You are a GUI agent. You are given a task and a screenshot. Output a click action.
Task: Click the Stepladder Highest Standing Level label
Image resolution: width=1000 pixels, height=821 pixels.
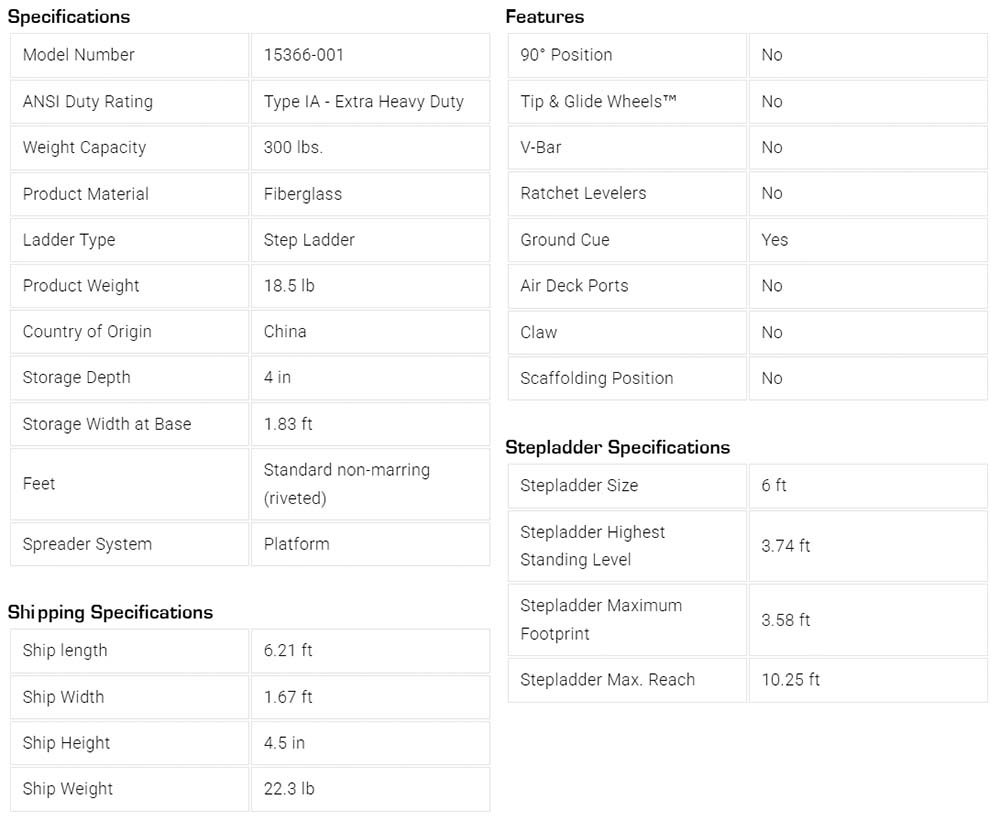click(592, 545)
